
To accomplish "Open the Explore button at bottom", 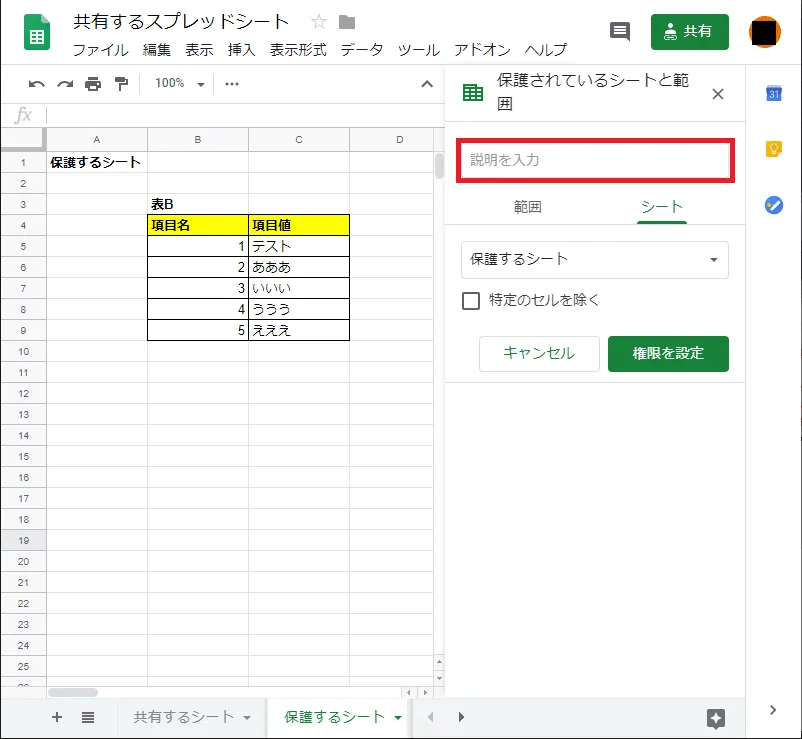I will (x=716, y=718).
